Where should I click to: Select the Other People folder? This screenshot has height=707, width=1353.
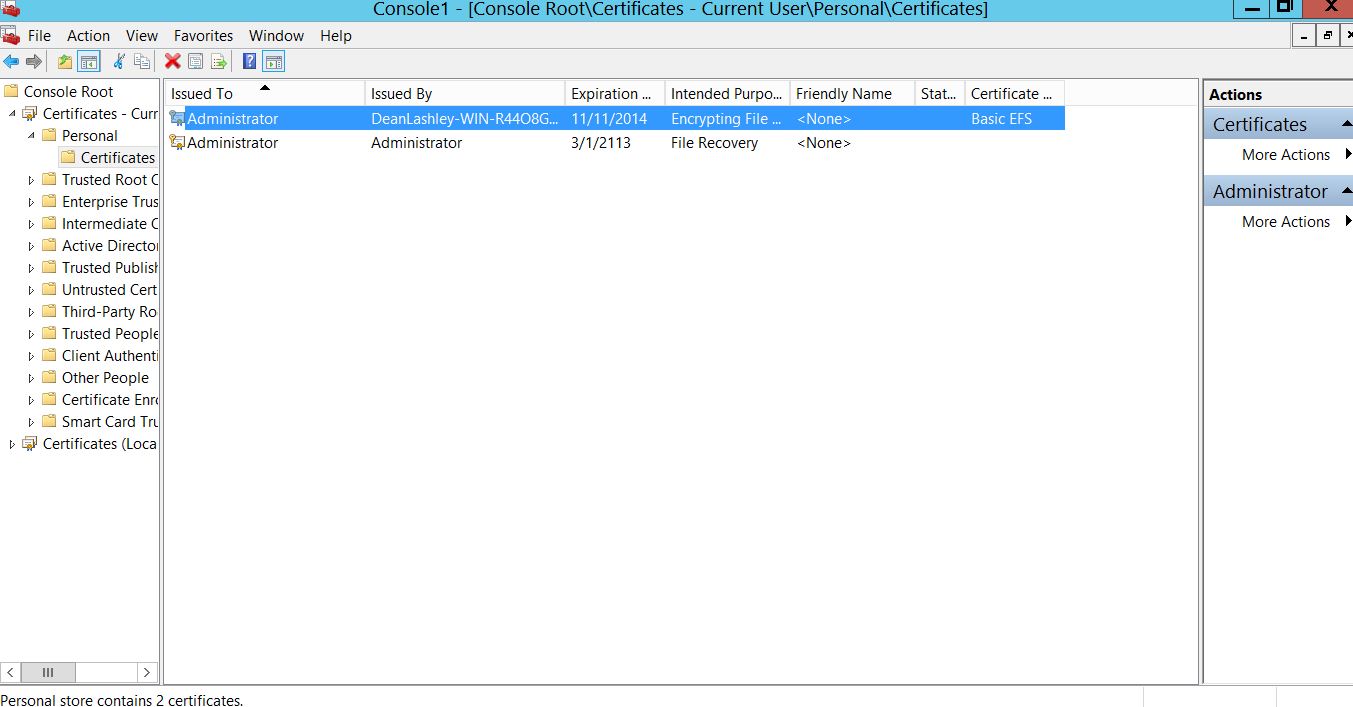pyautogui.click(x=105, y=378)
